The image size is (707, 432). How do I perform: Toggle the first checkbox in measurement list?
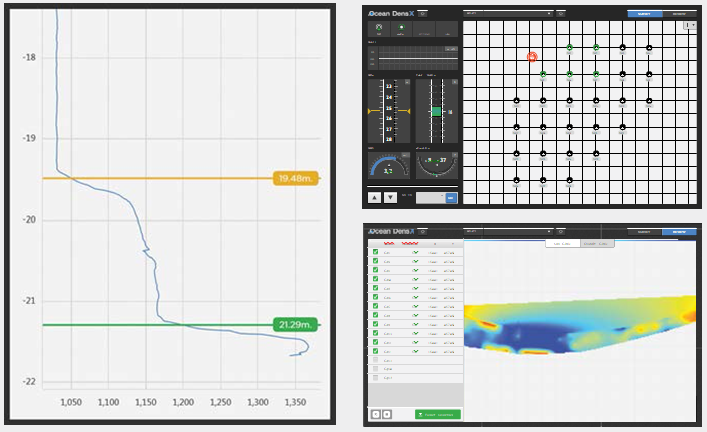[x=376, y=253]
